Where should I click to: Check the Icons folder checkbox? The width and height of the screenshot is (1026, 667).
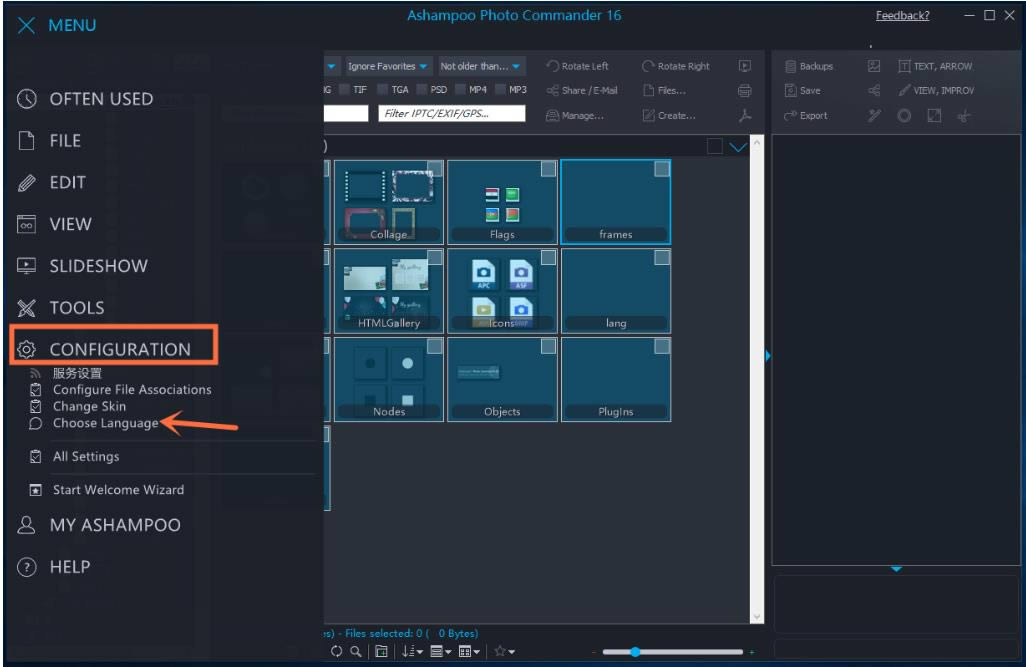548,257
